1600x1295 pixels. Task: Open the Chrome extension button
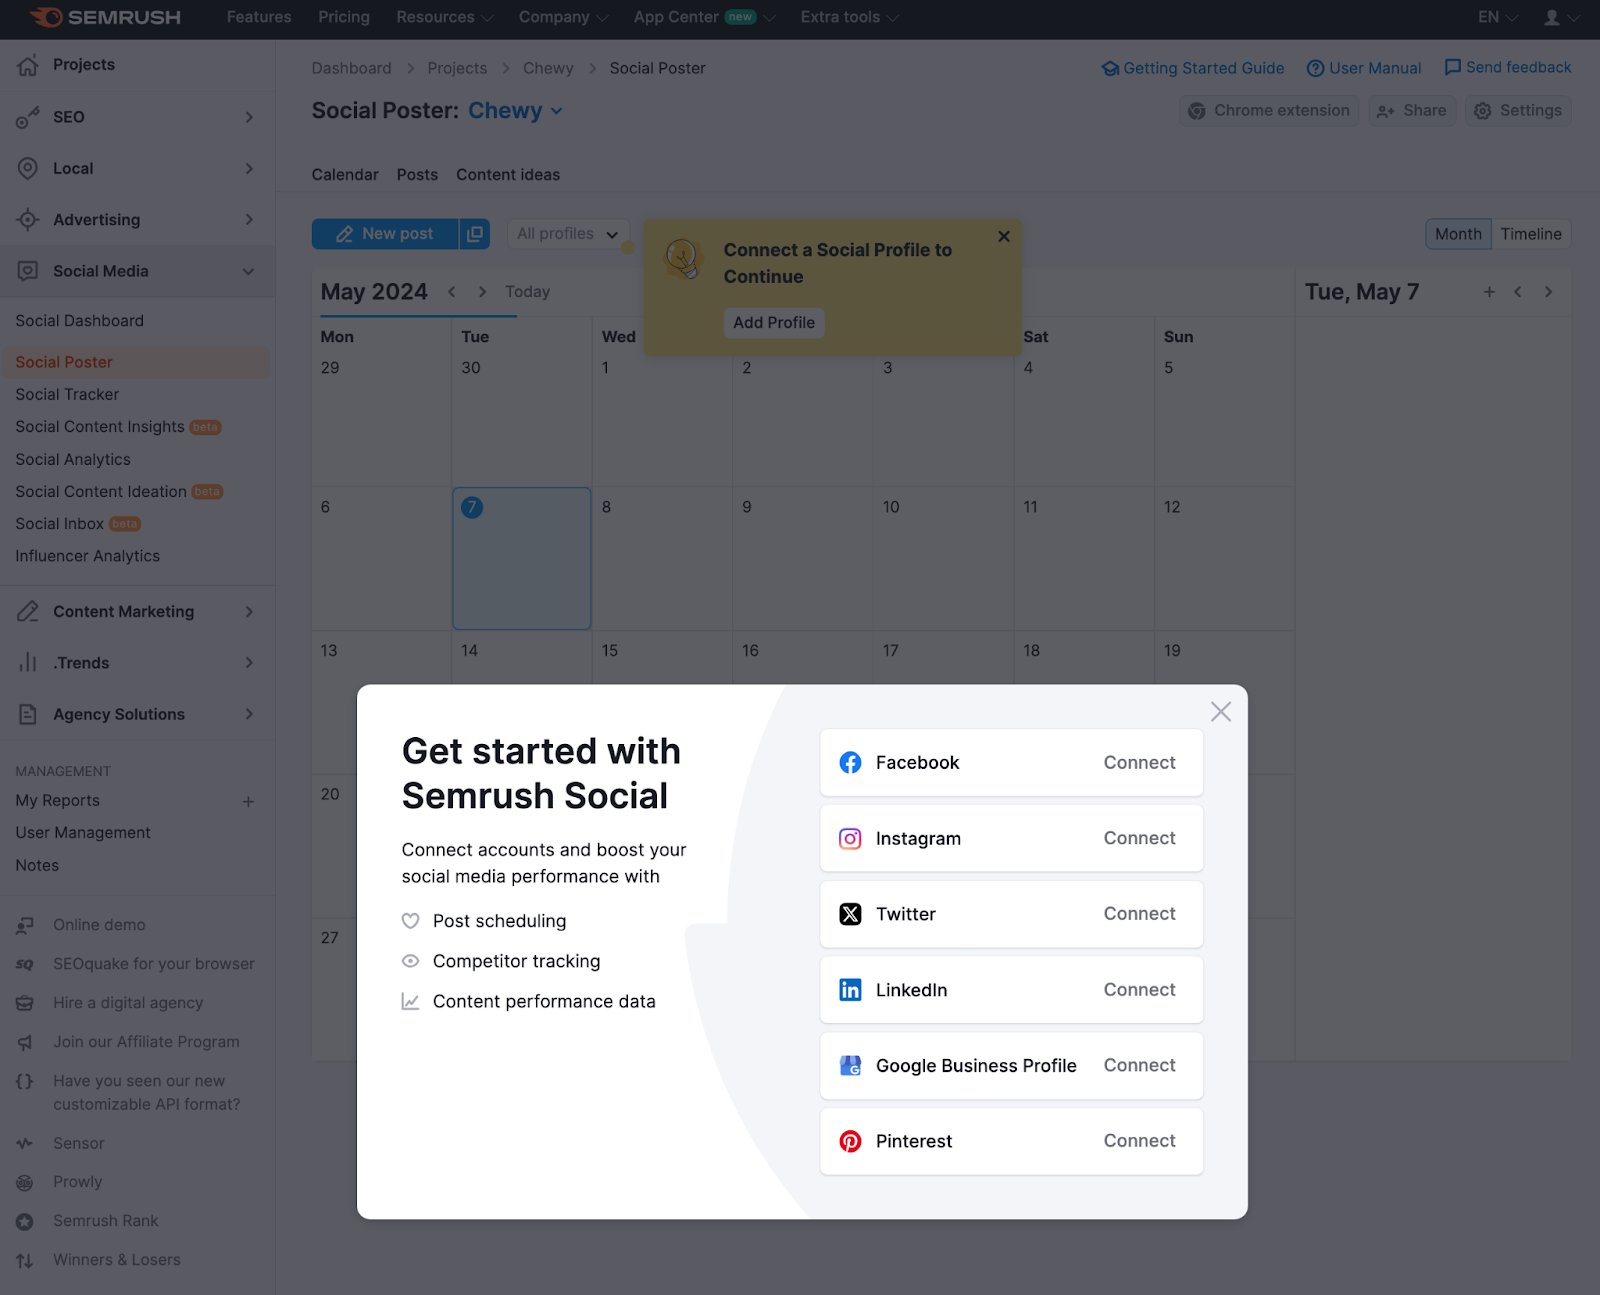(1268, 111)
